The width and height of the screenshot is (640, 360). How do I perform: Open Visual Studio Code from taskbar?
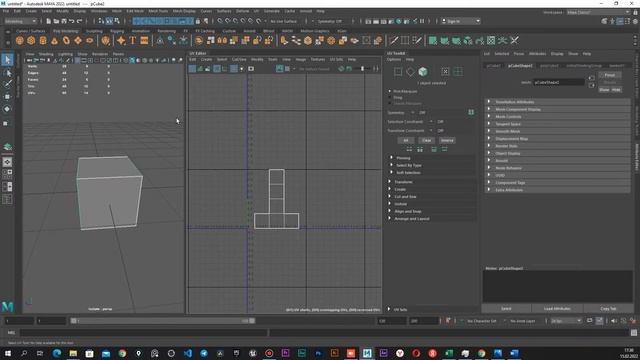(x=187, y=353)
